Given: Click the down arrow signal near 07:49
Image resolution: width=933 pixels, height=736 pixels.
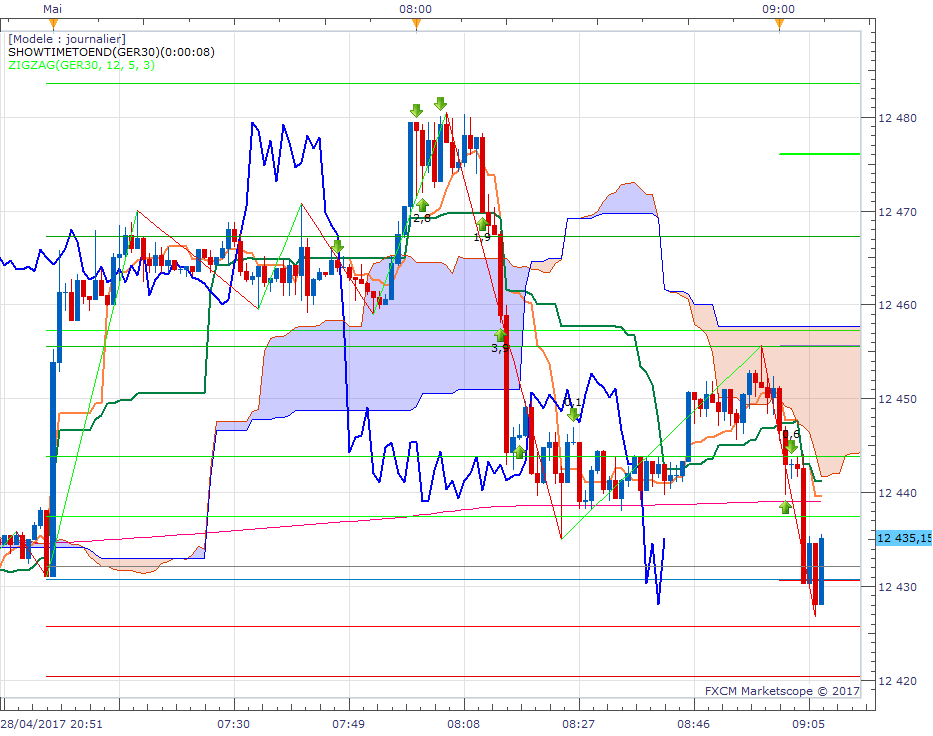Looking at the screenshot, I should pyautogui.click(x=337, y=246).
